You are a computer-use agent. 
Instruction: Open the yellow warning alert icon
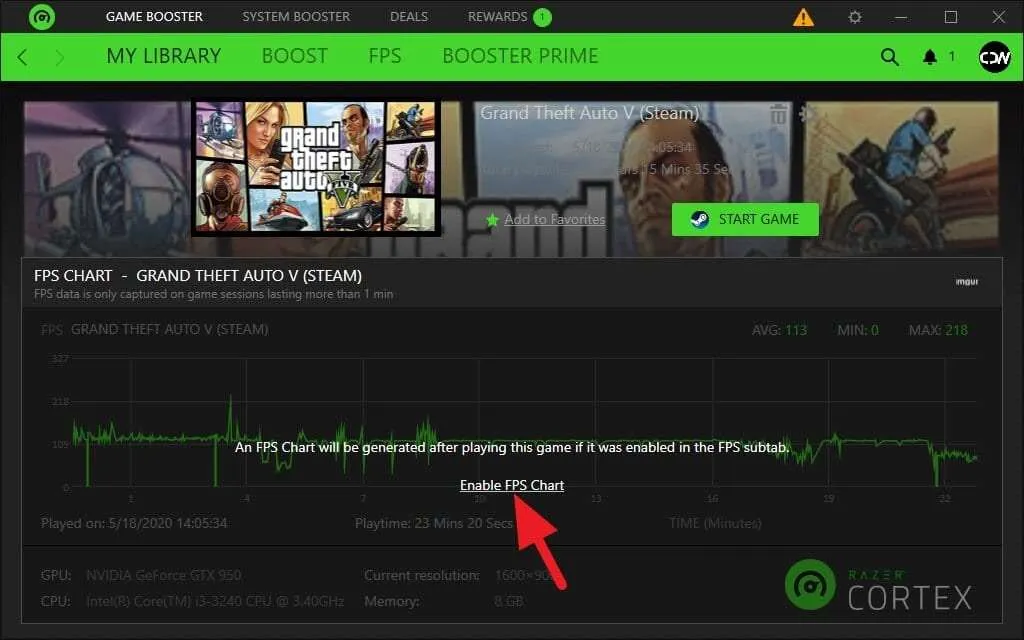tap(803, 17)
